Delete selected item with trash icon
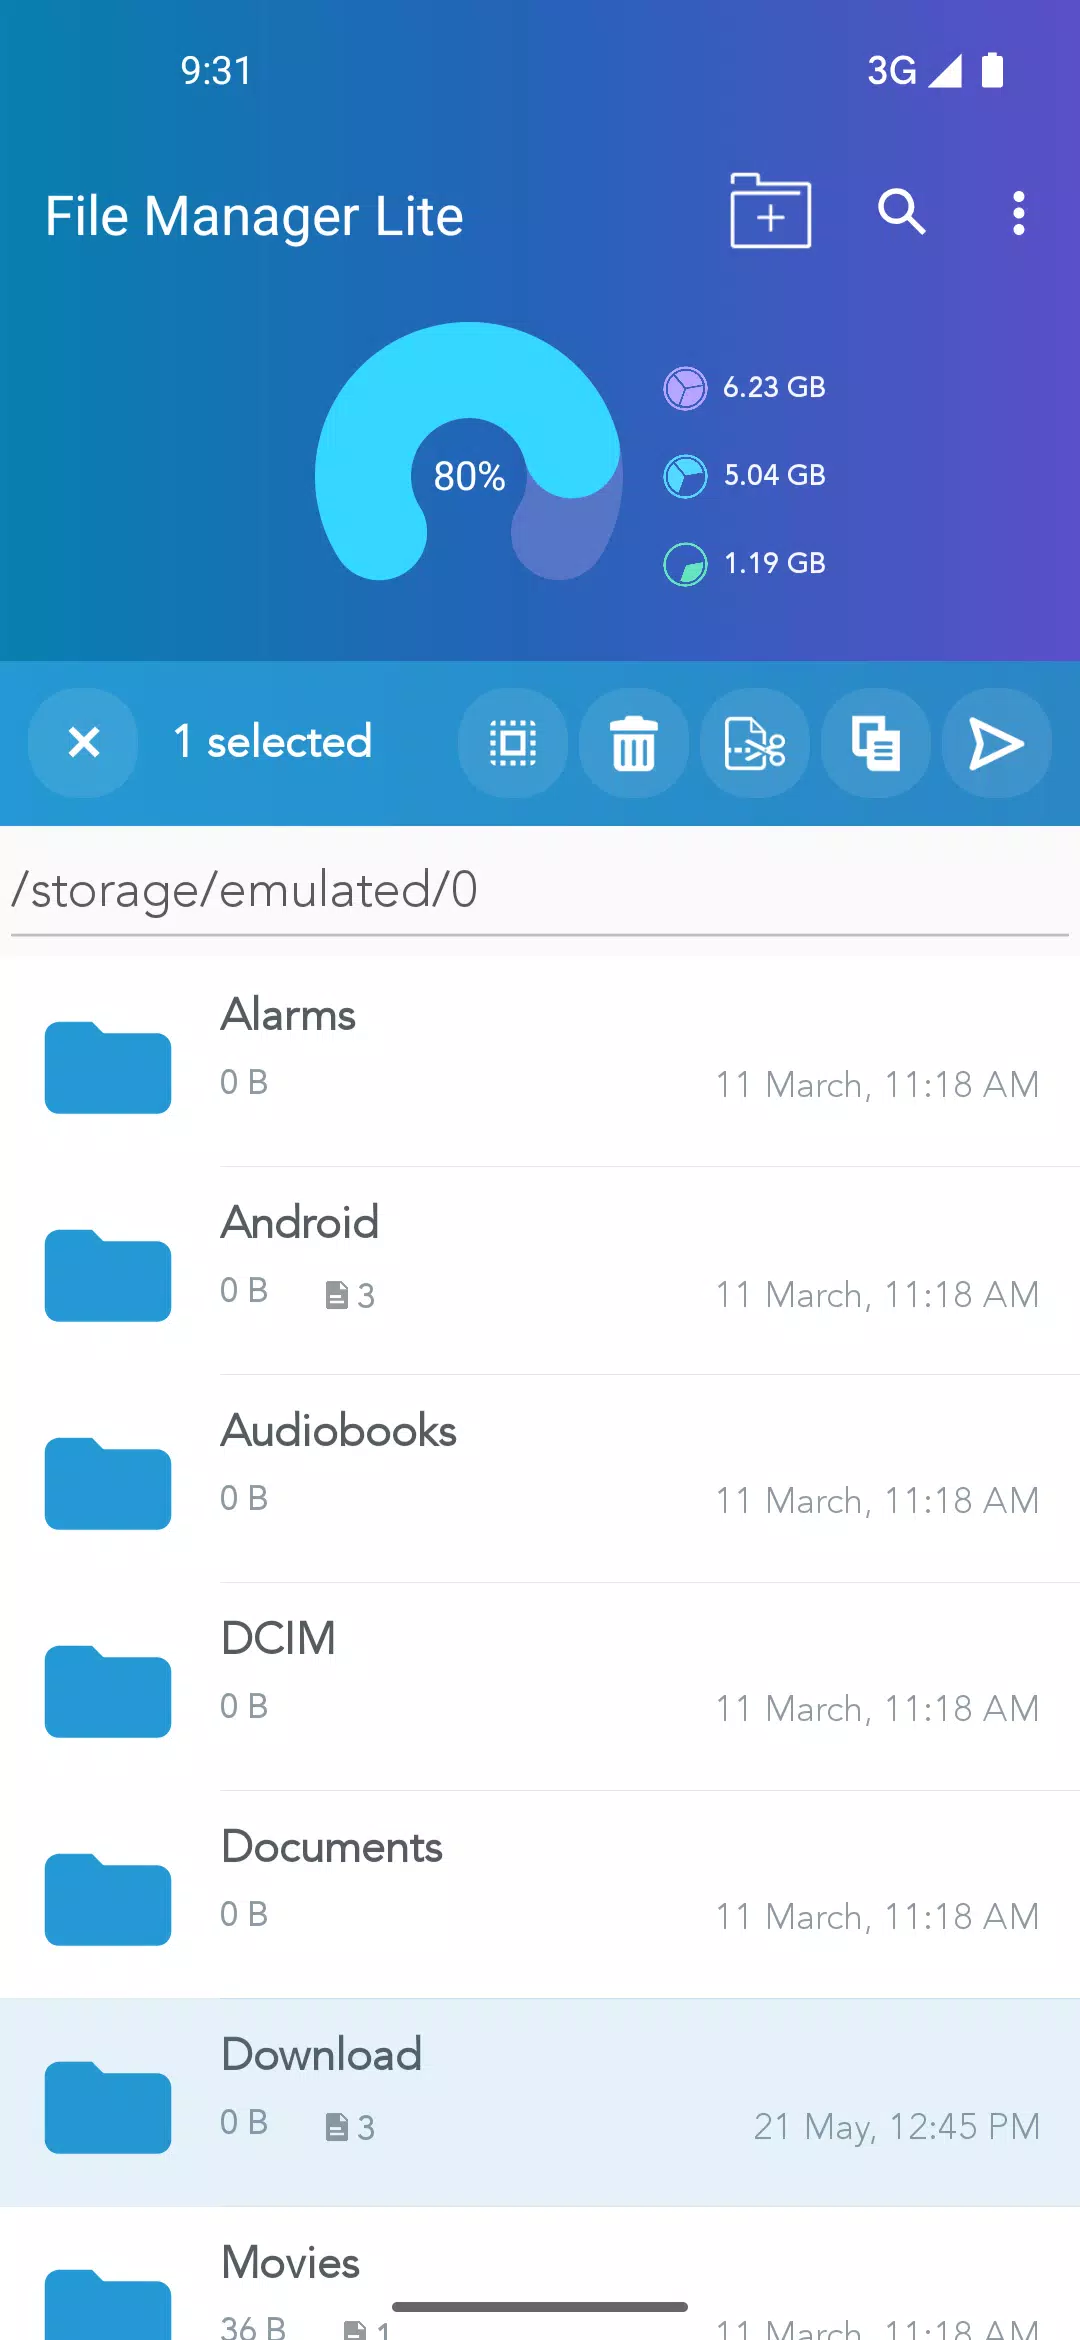 [x=634, y=742]
